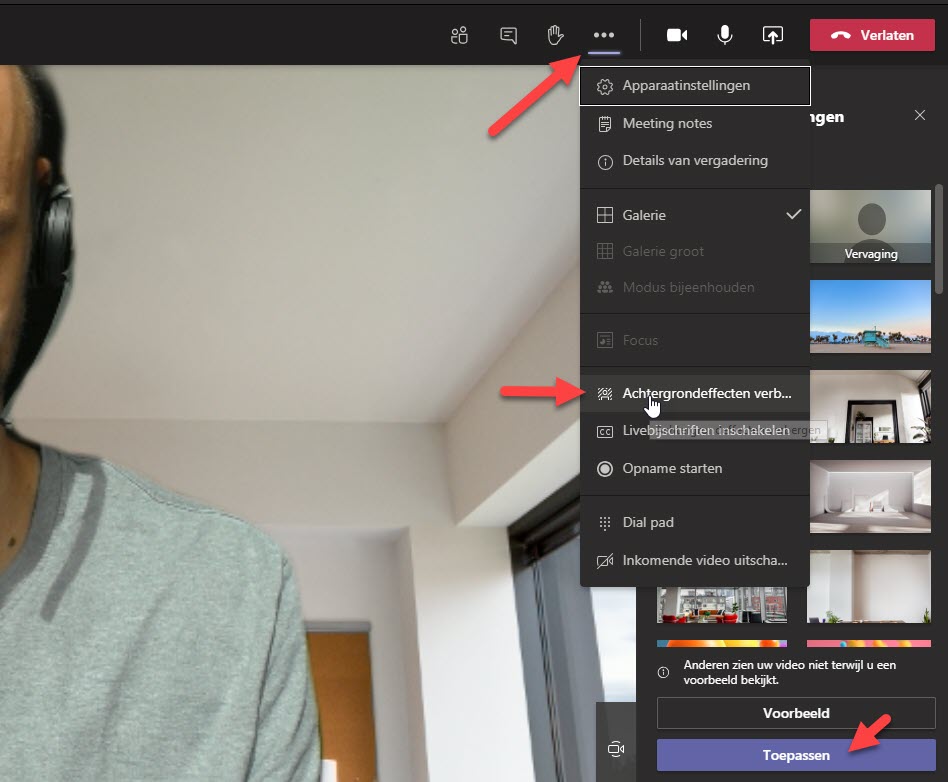Viewport: 948px width, 782px height.
Task: Choose the room with black doorway background
Action: point(870,406)
